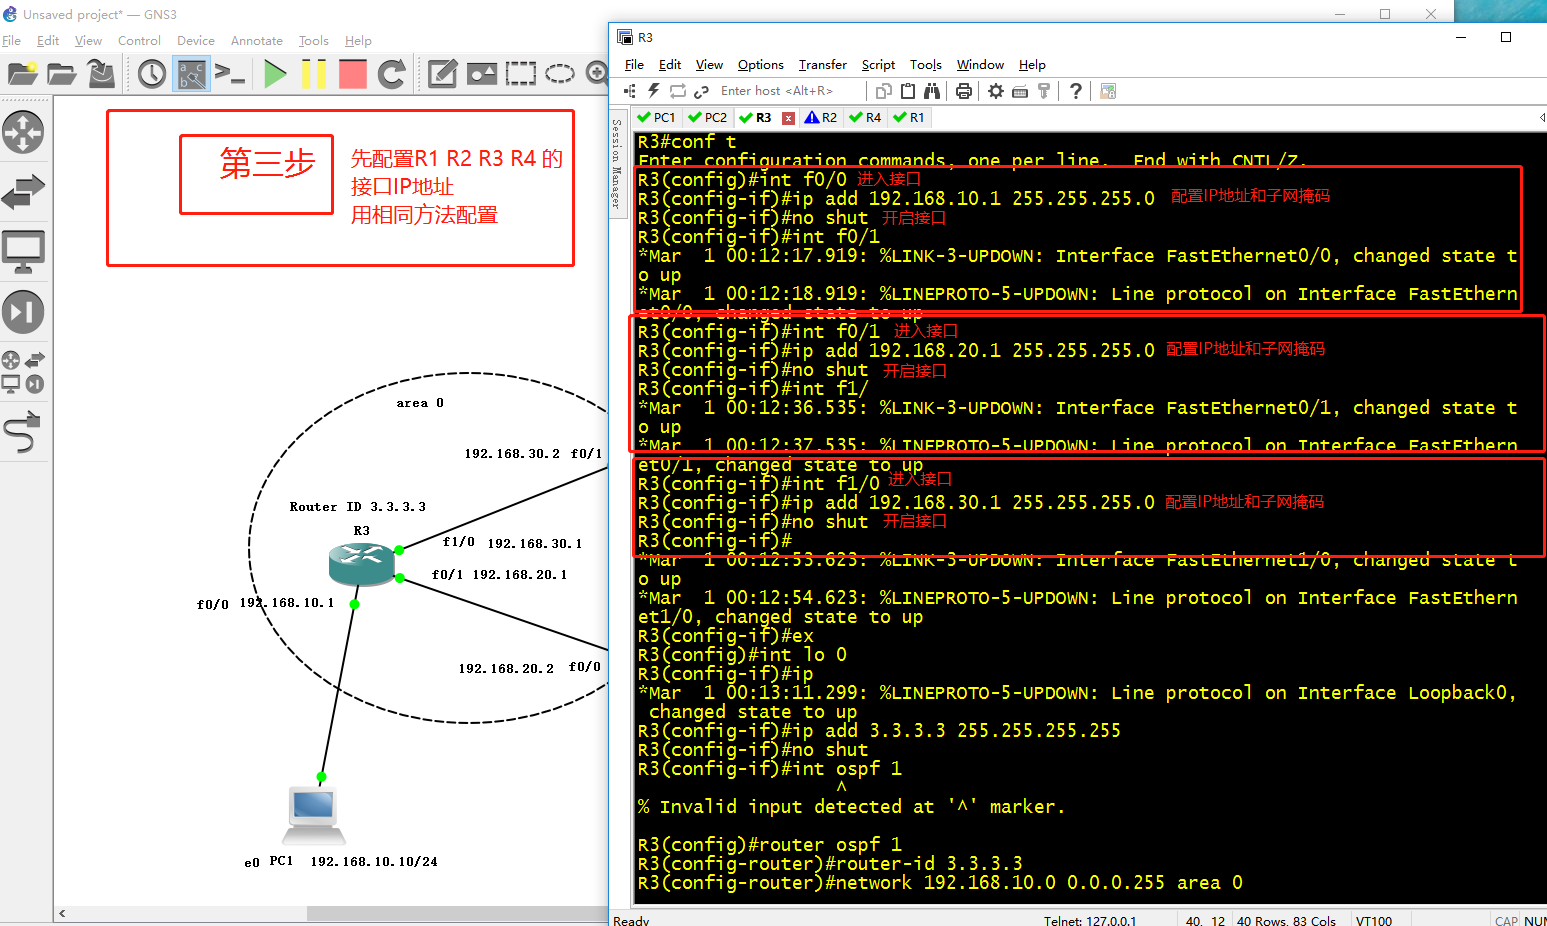Image resolution: width=1547 pixels, height=926 pixels.
Task: Start all devices with green play icon
Action: coord(275,73)
